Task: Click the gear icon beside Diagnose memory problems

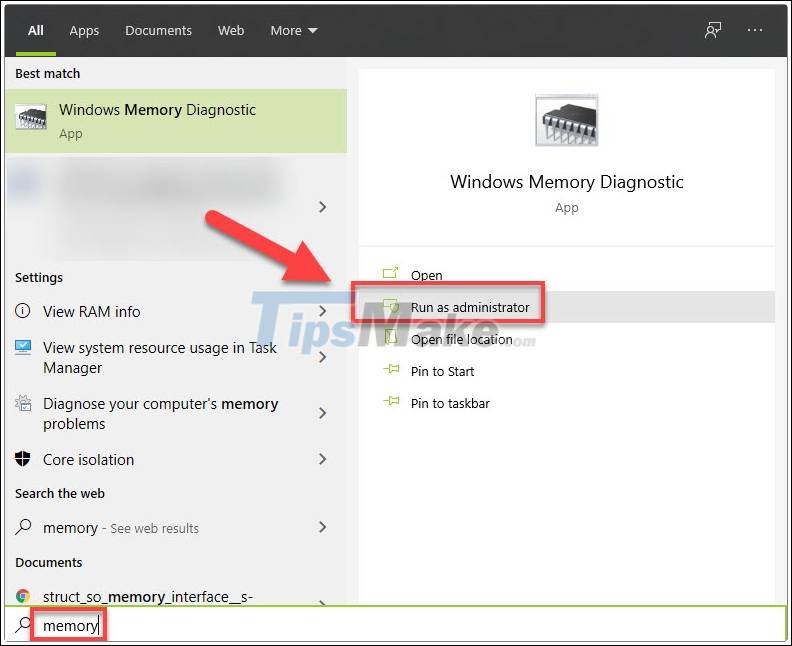Action: click(23, 403)
